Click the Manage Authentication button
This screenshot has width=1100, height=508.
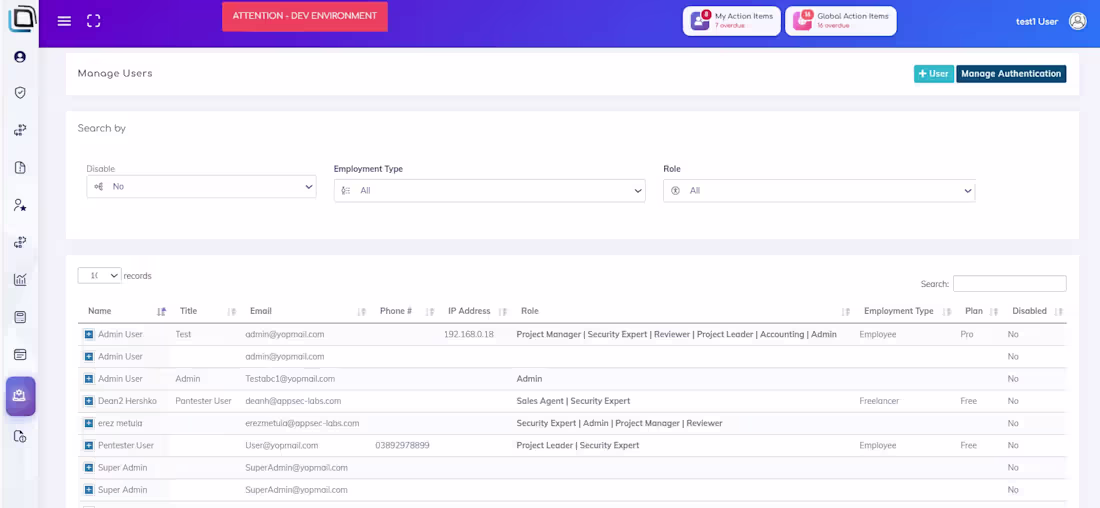1011,74
